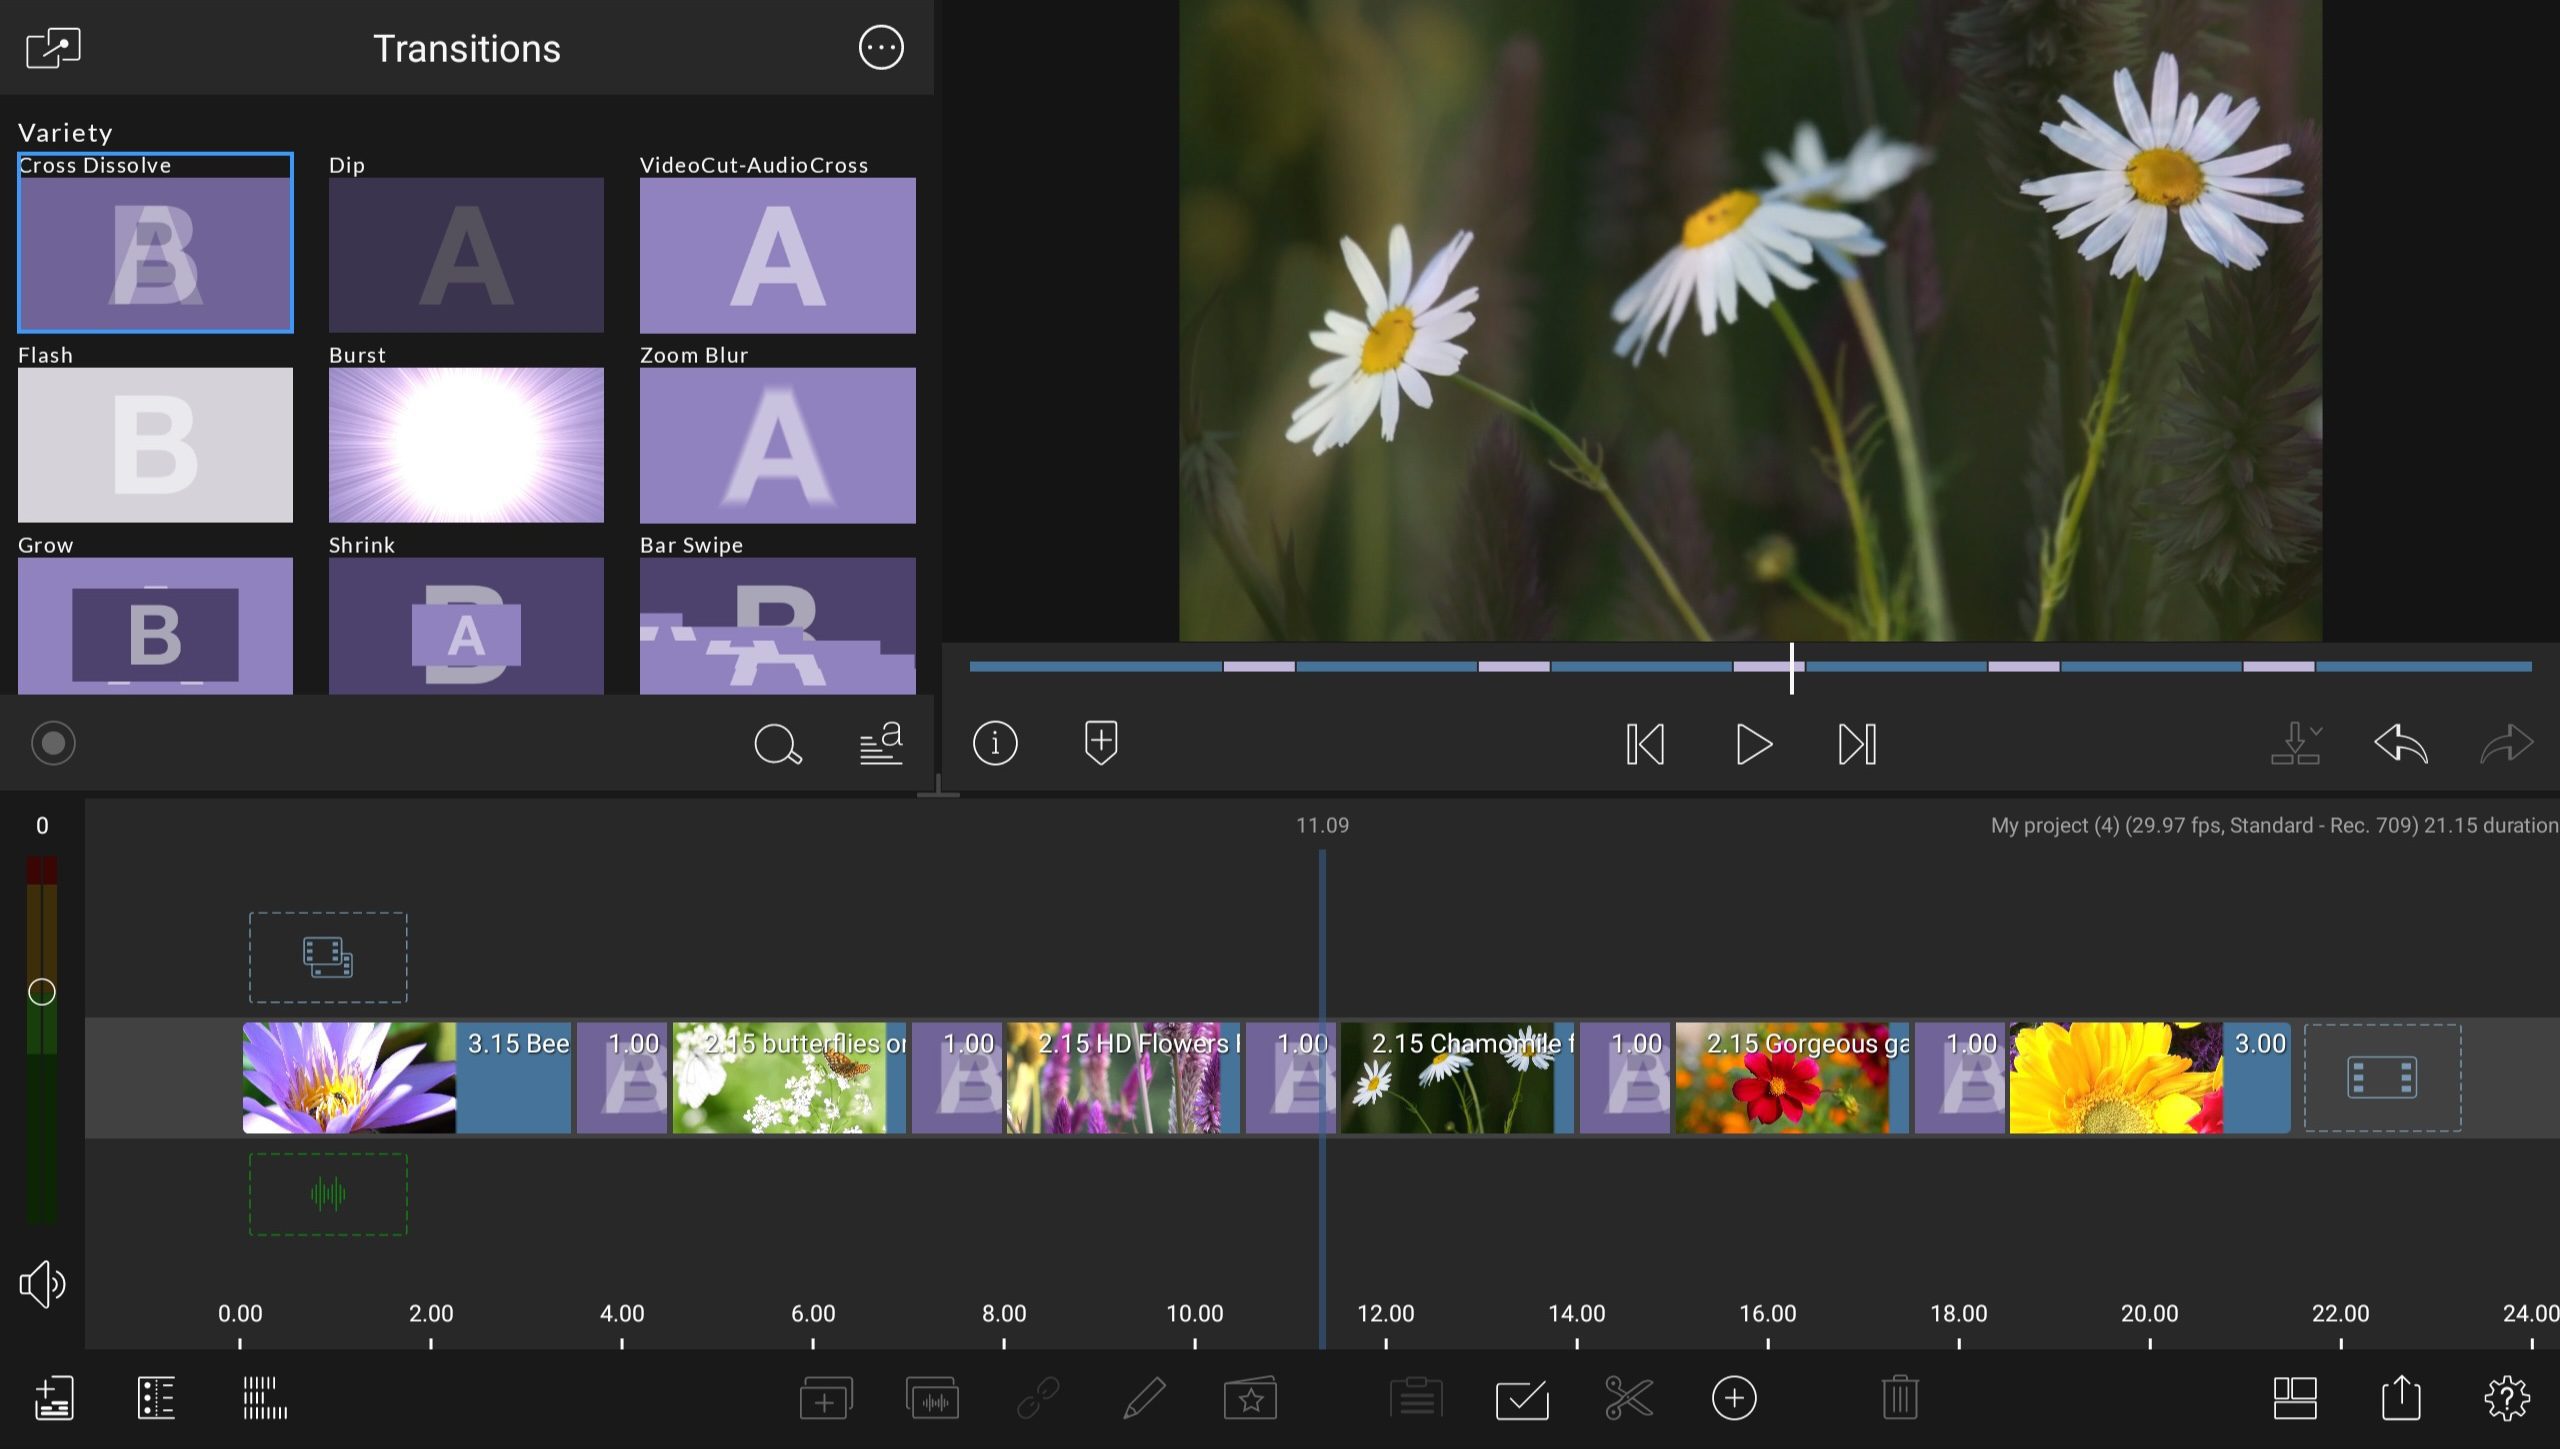2560x1449 pixels.
Task: Expand the layout switcher options
Action: point(2295,1398)
